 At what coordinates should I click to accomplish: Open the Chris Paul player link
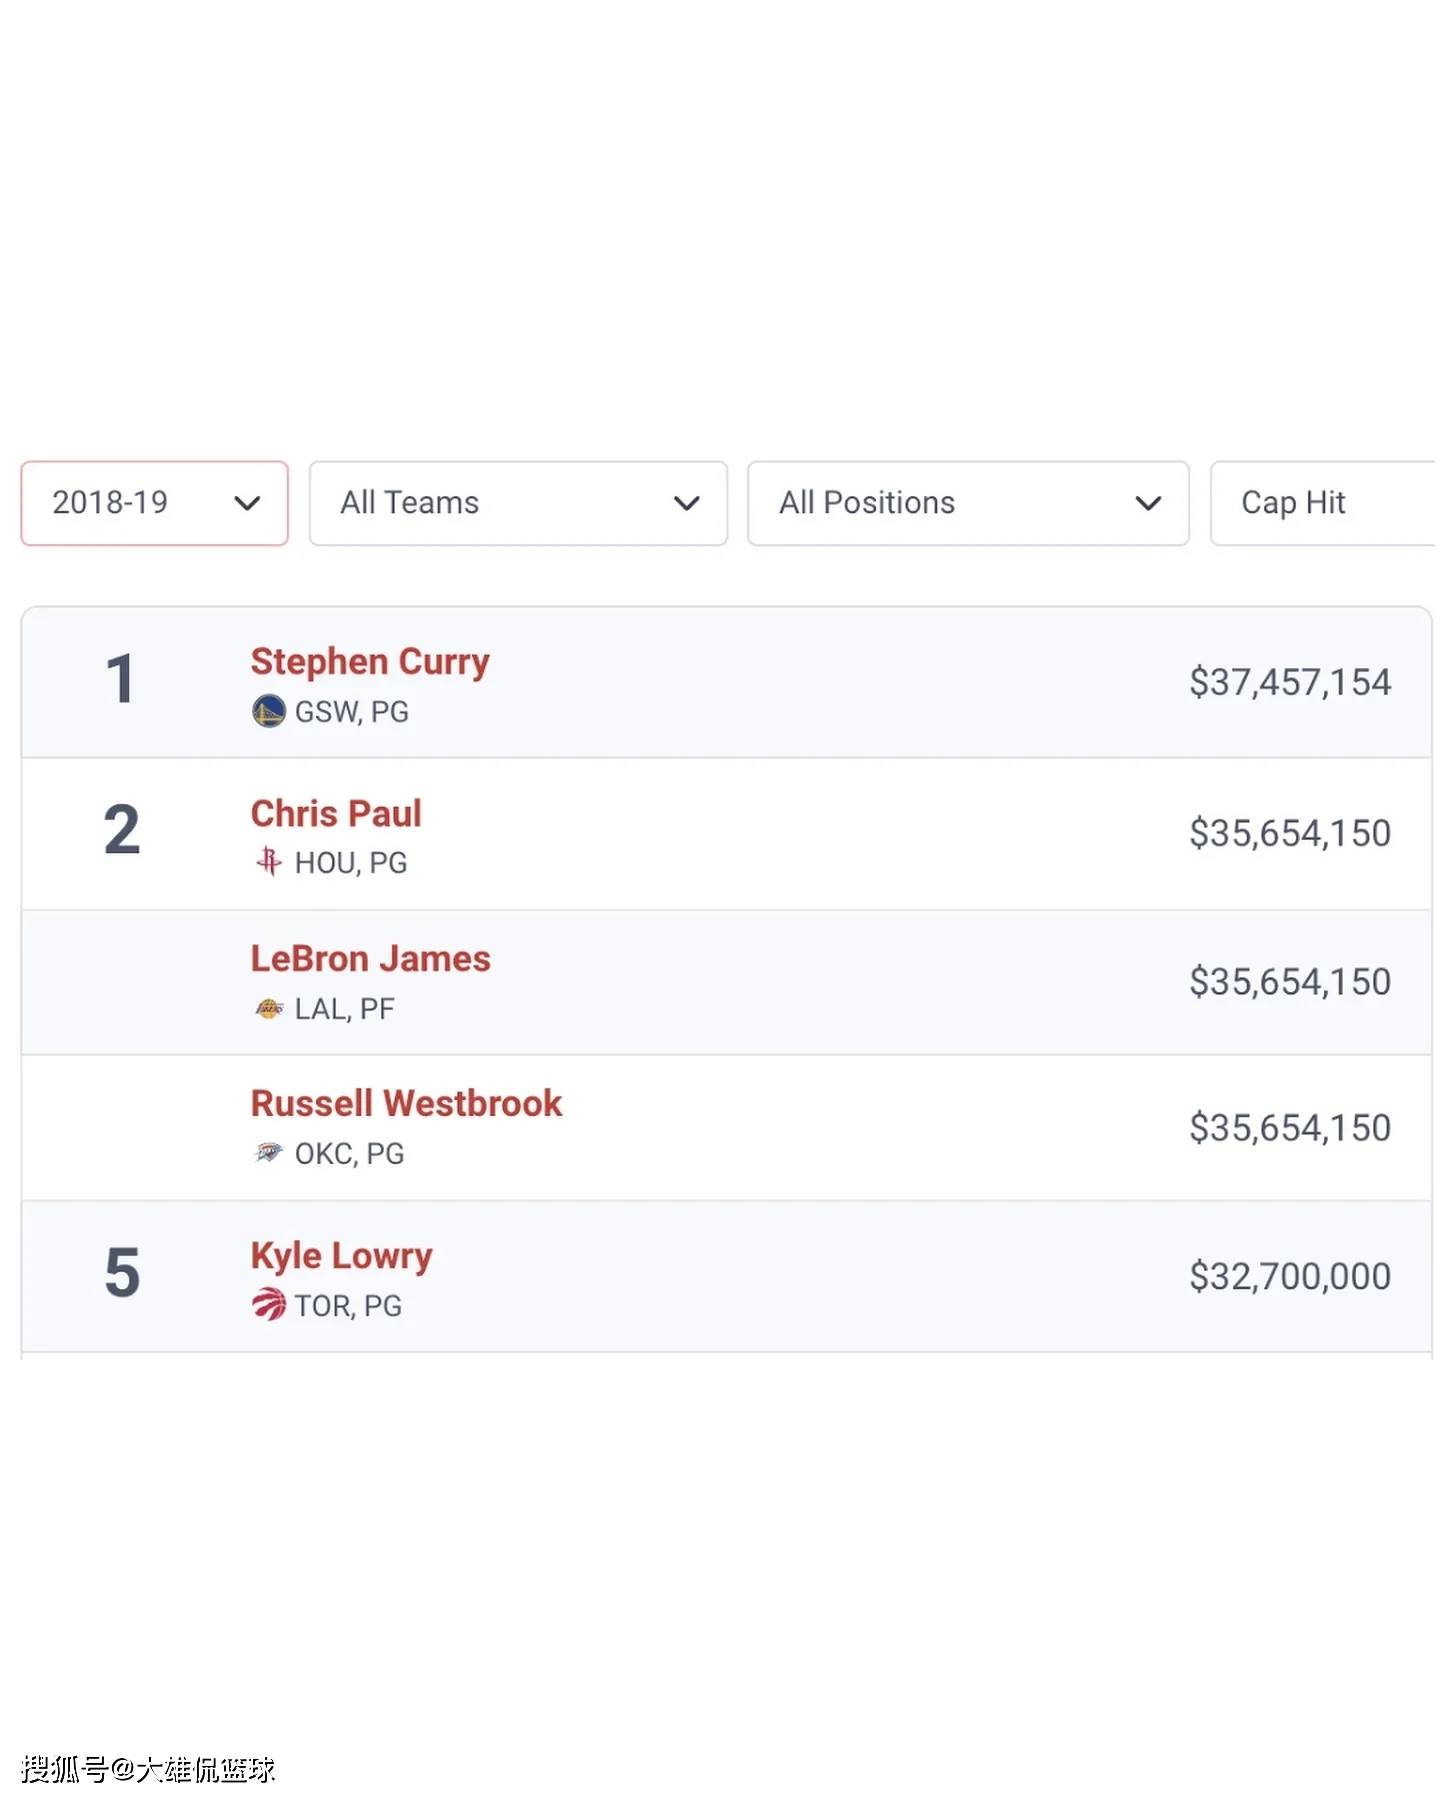tap(336, 813)
